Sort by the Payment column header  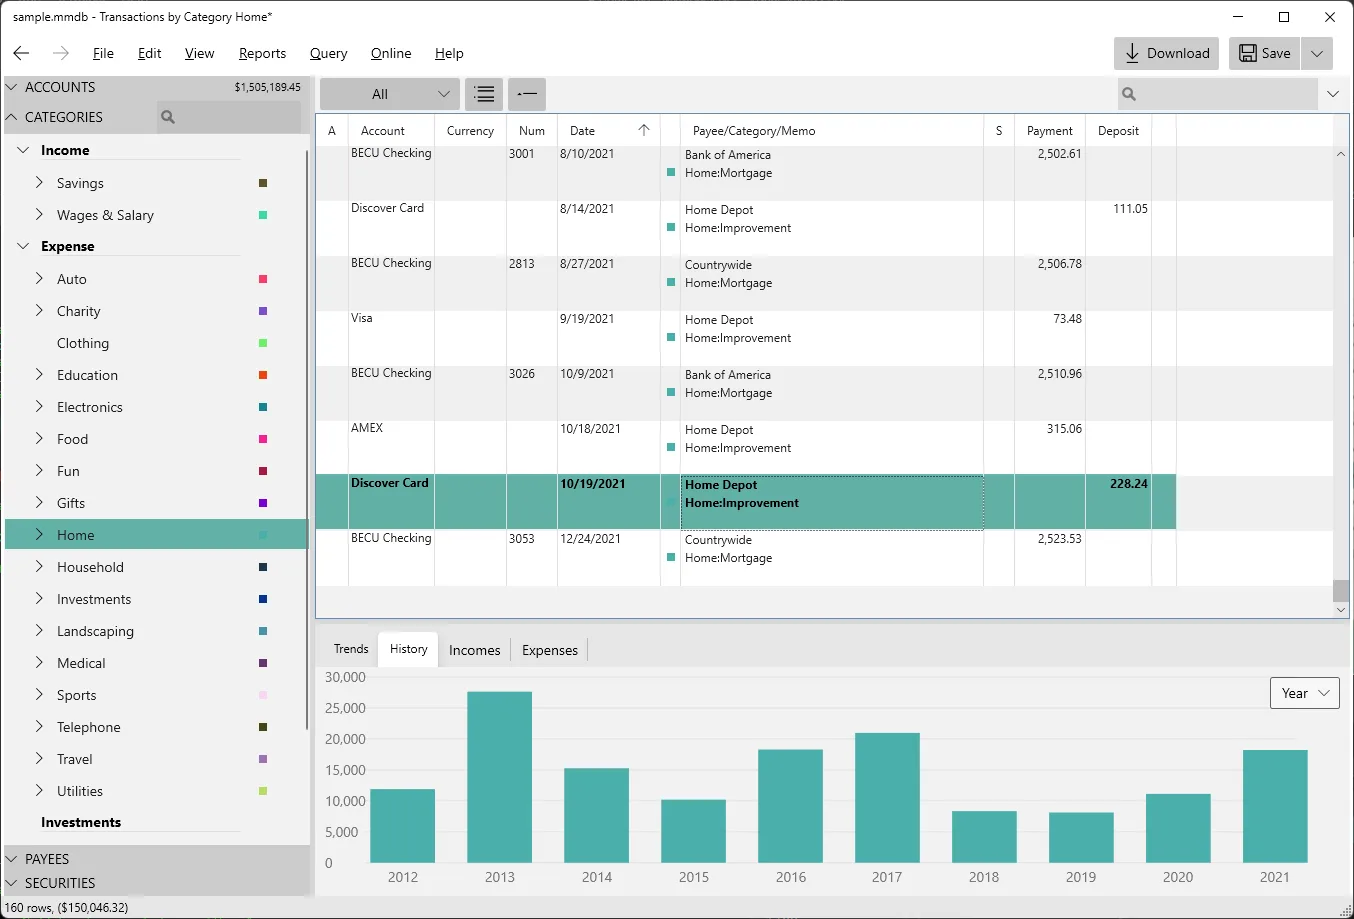coord(1050,131)
